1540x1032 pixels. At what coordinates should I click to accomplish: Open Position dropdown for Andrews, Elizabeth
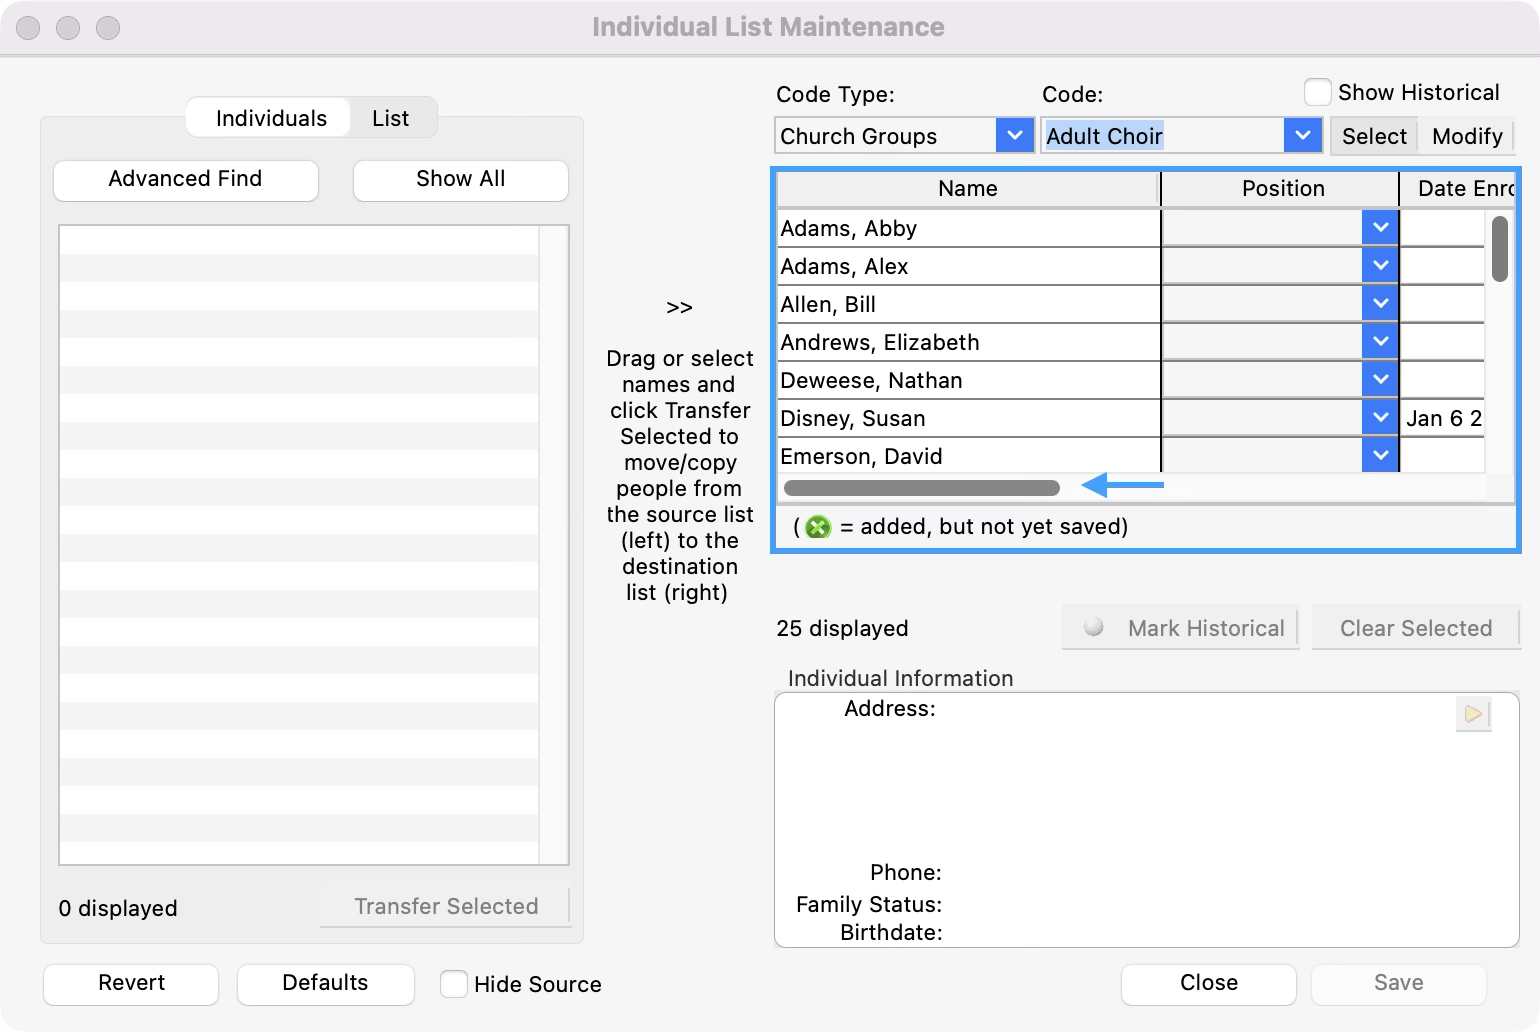[1380, 342]
